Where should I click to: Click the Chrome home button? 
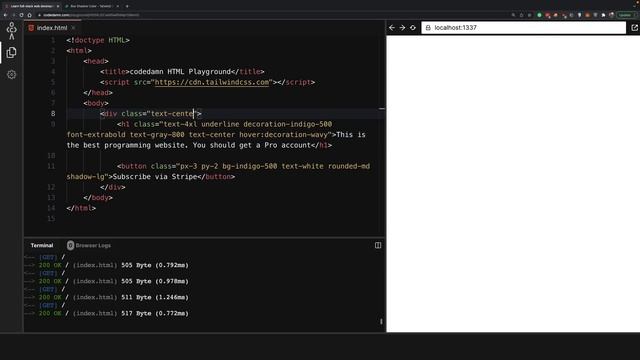[29, 15]
